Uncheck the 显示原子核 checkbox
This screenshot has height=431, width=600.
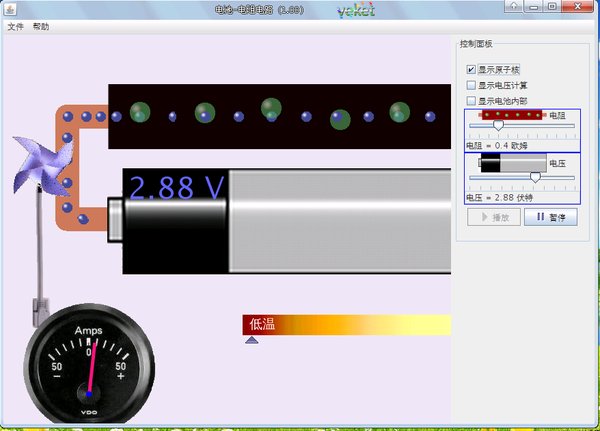(472, 70)
